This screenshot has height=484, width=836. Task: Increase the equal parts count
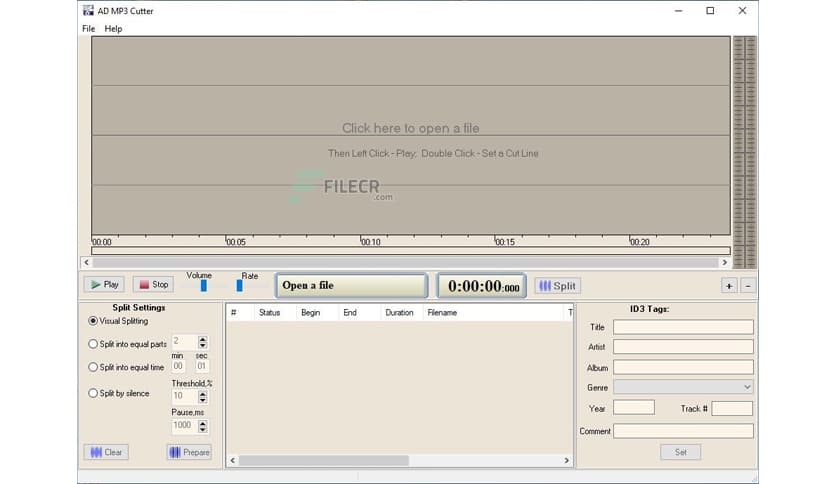coord(203,338)
